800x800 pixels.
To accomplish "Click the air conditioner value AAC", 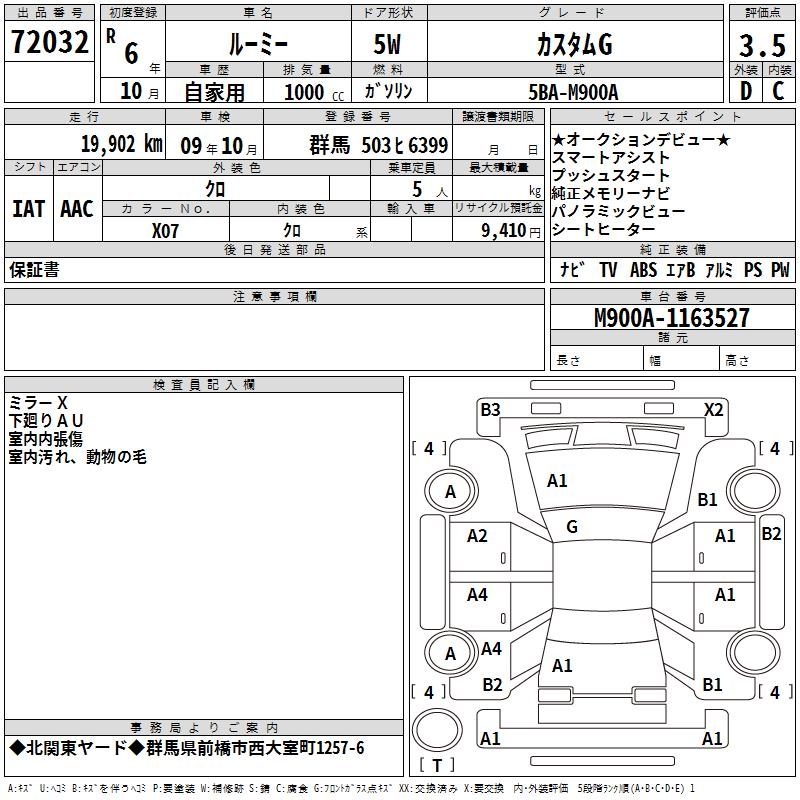I will click(x=77, y=209).
